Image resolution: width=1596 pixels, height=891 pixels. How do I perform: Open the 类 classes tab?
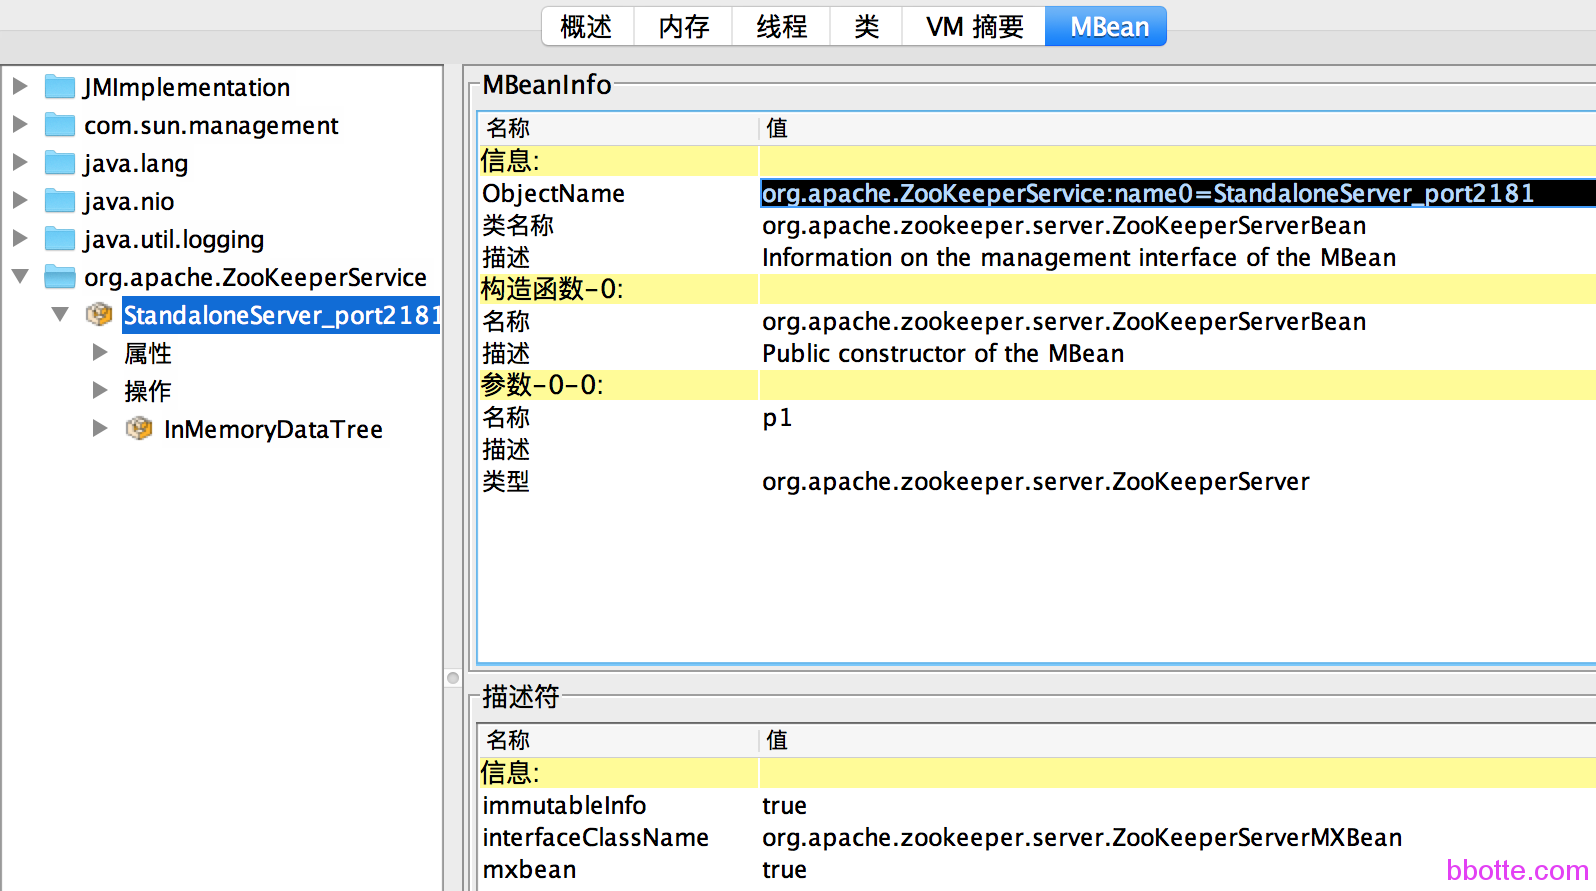pyautogui.click(x=866, y=26)
